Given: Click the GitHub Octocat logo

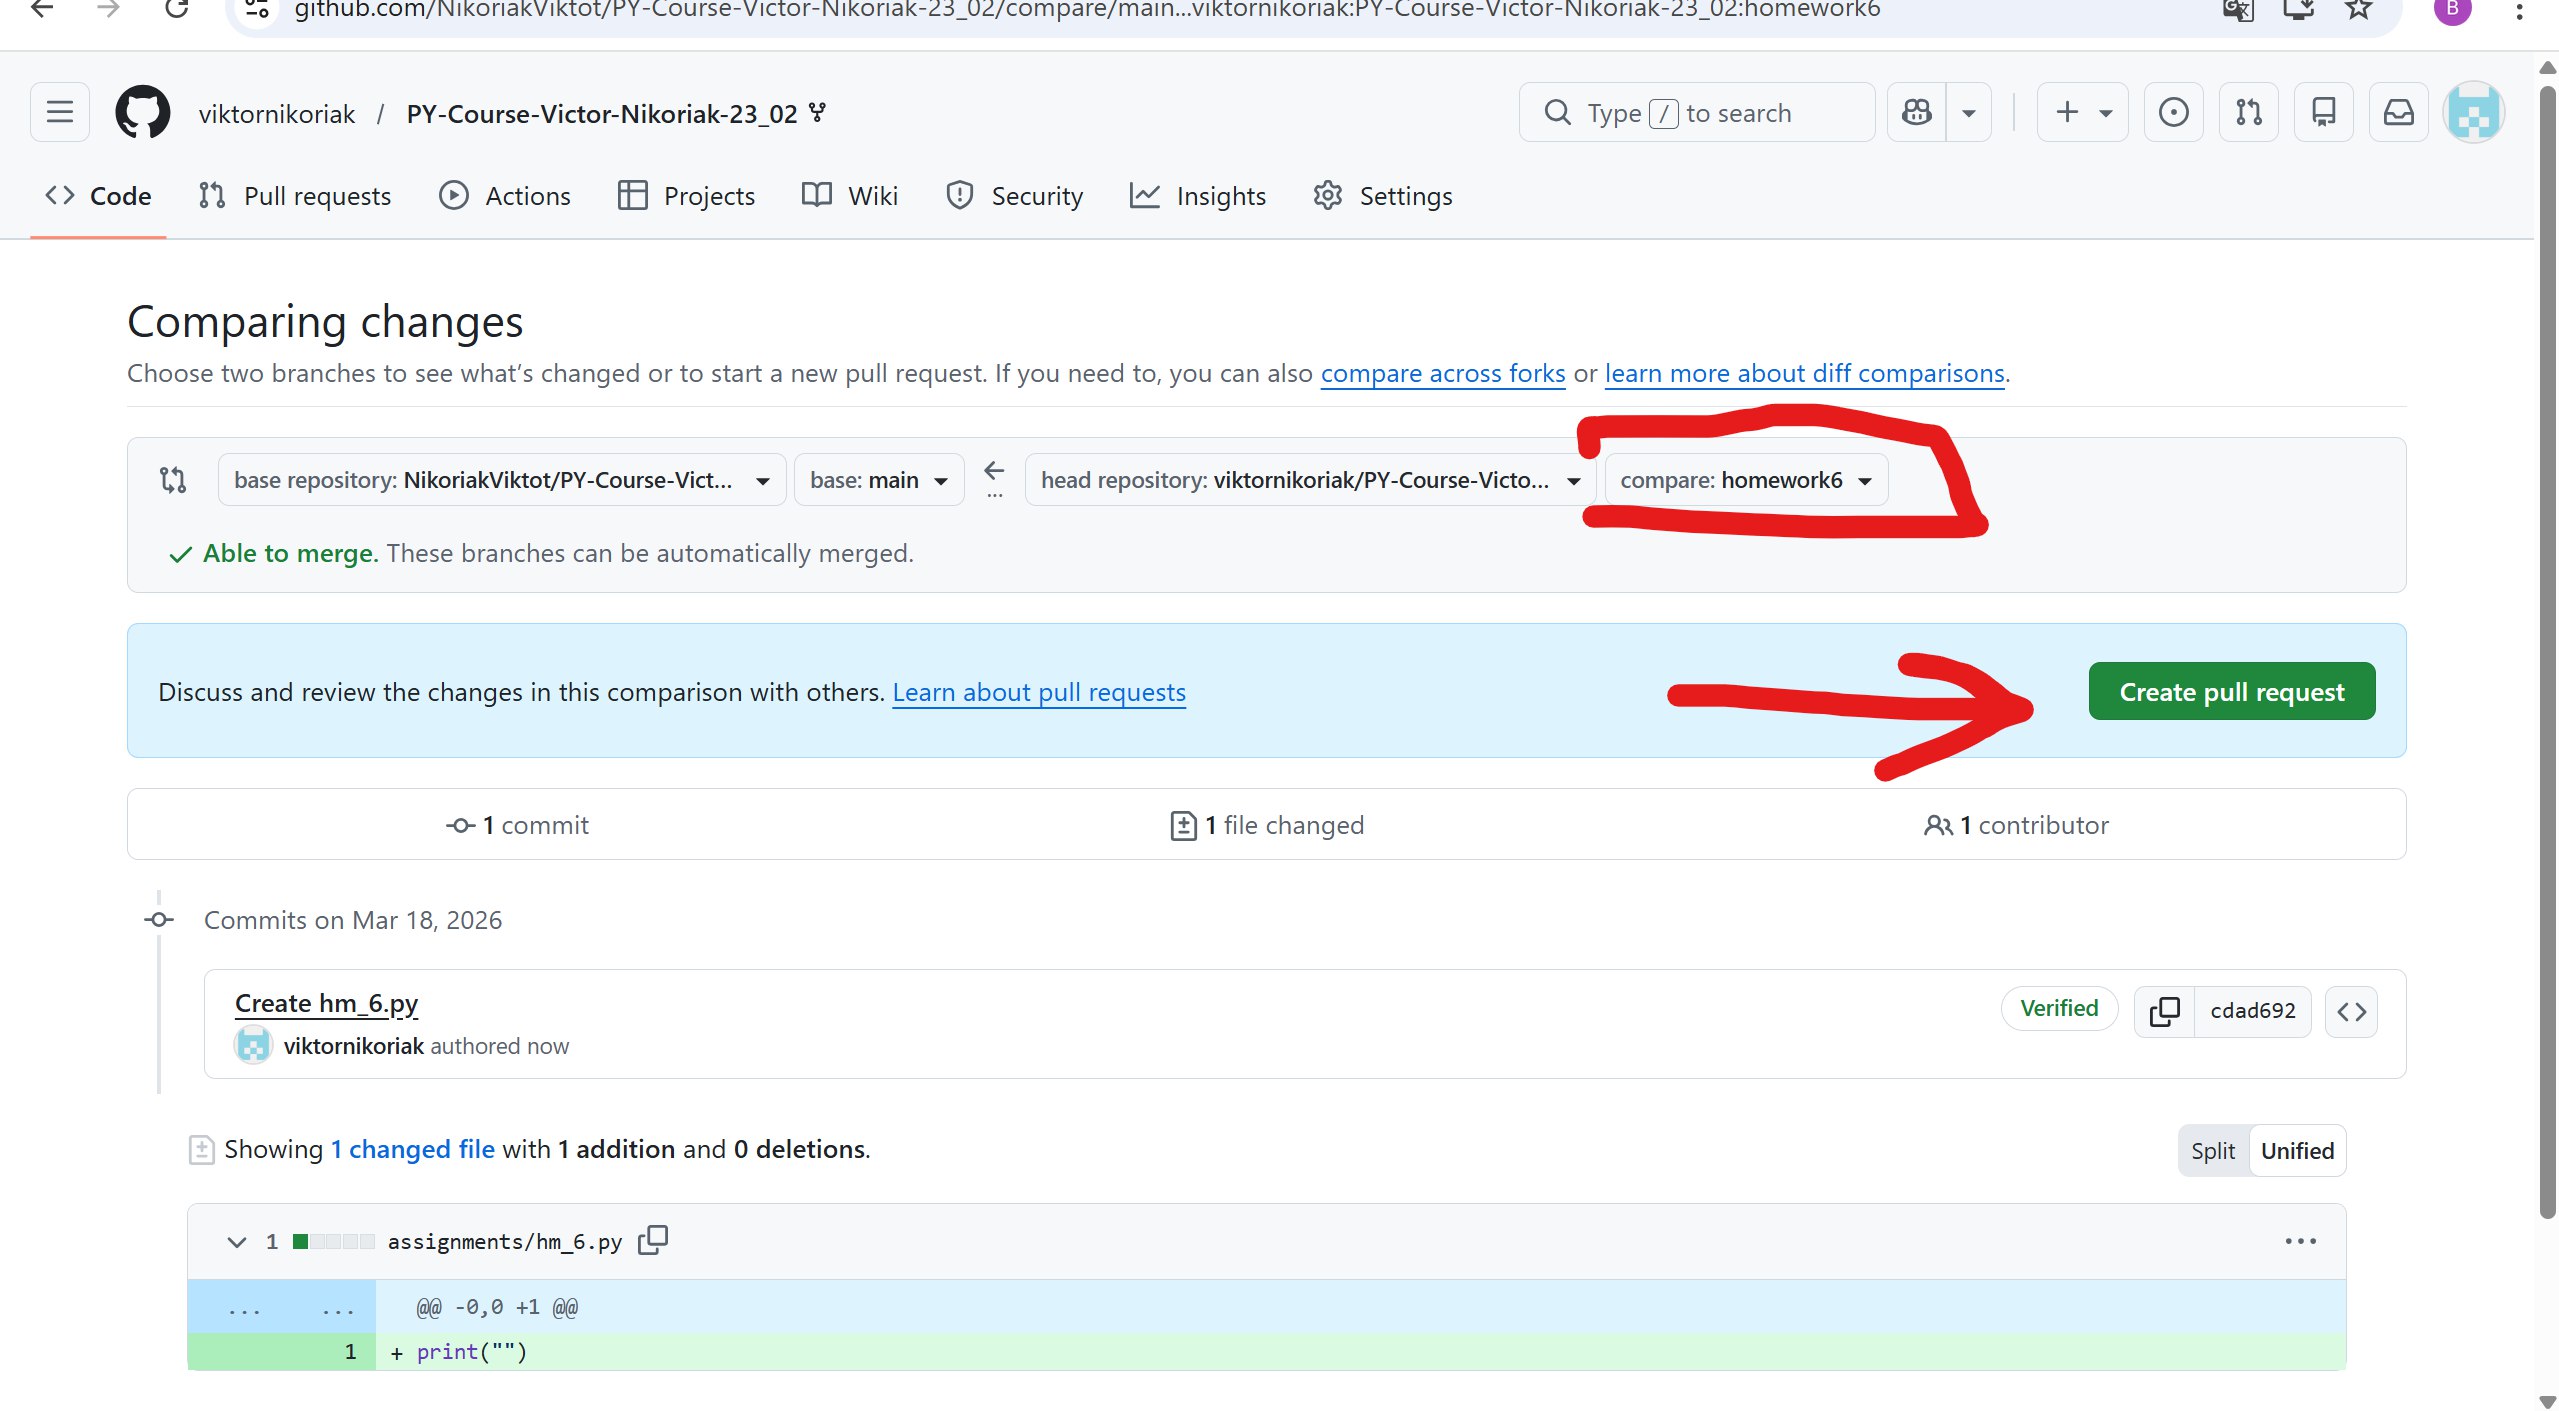Looking at the screenshot, I should click(143, 112).
